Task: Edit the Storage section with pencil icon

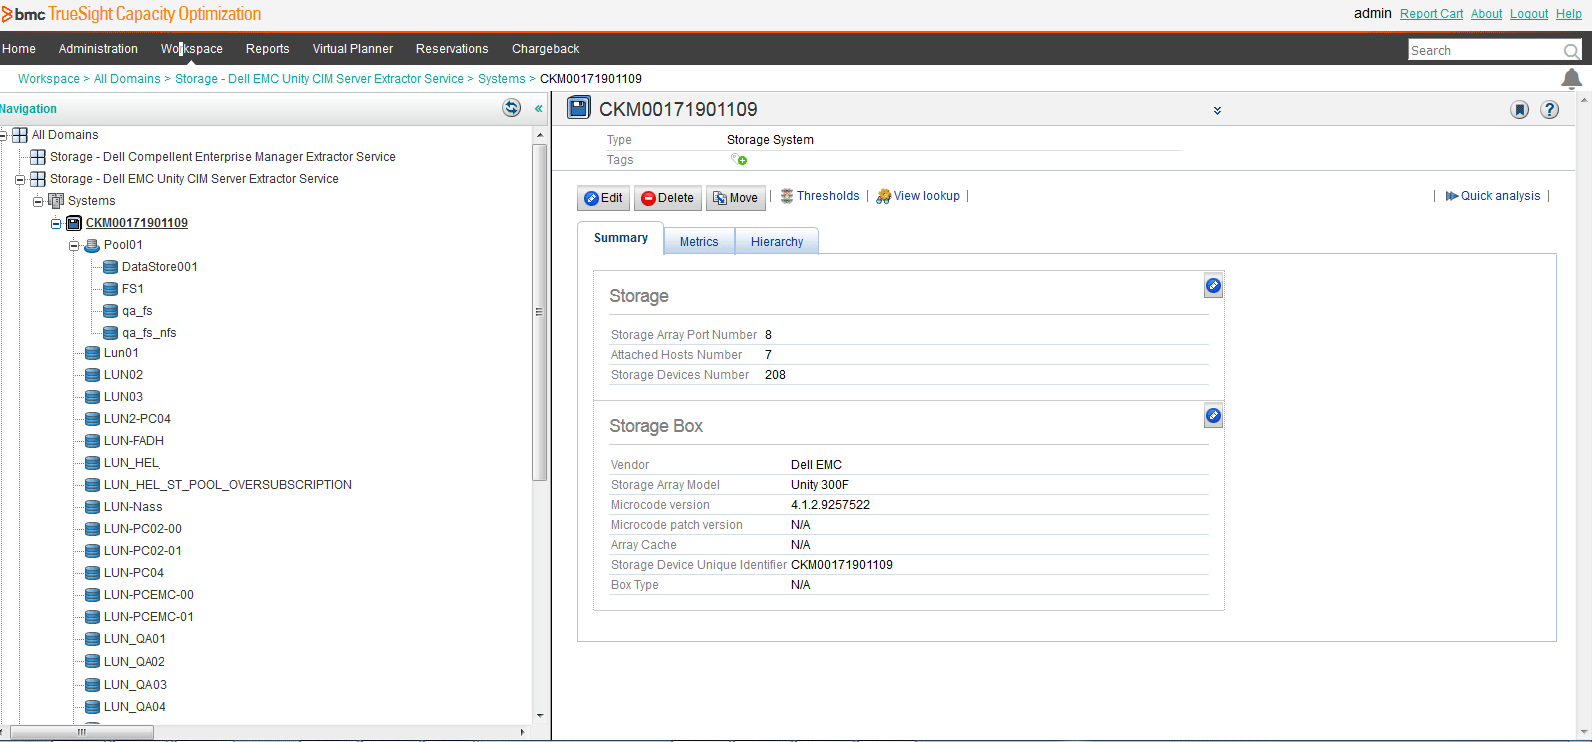Action: [1213, 286]
